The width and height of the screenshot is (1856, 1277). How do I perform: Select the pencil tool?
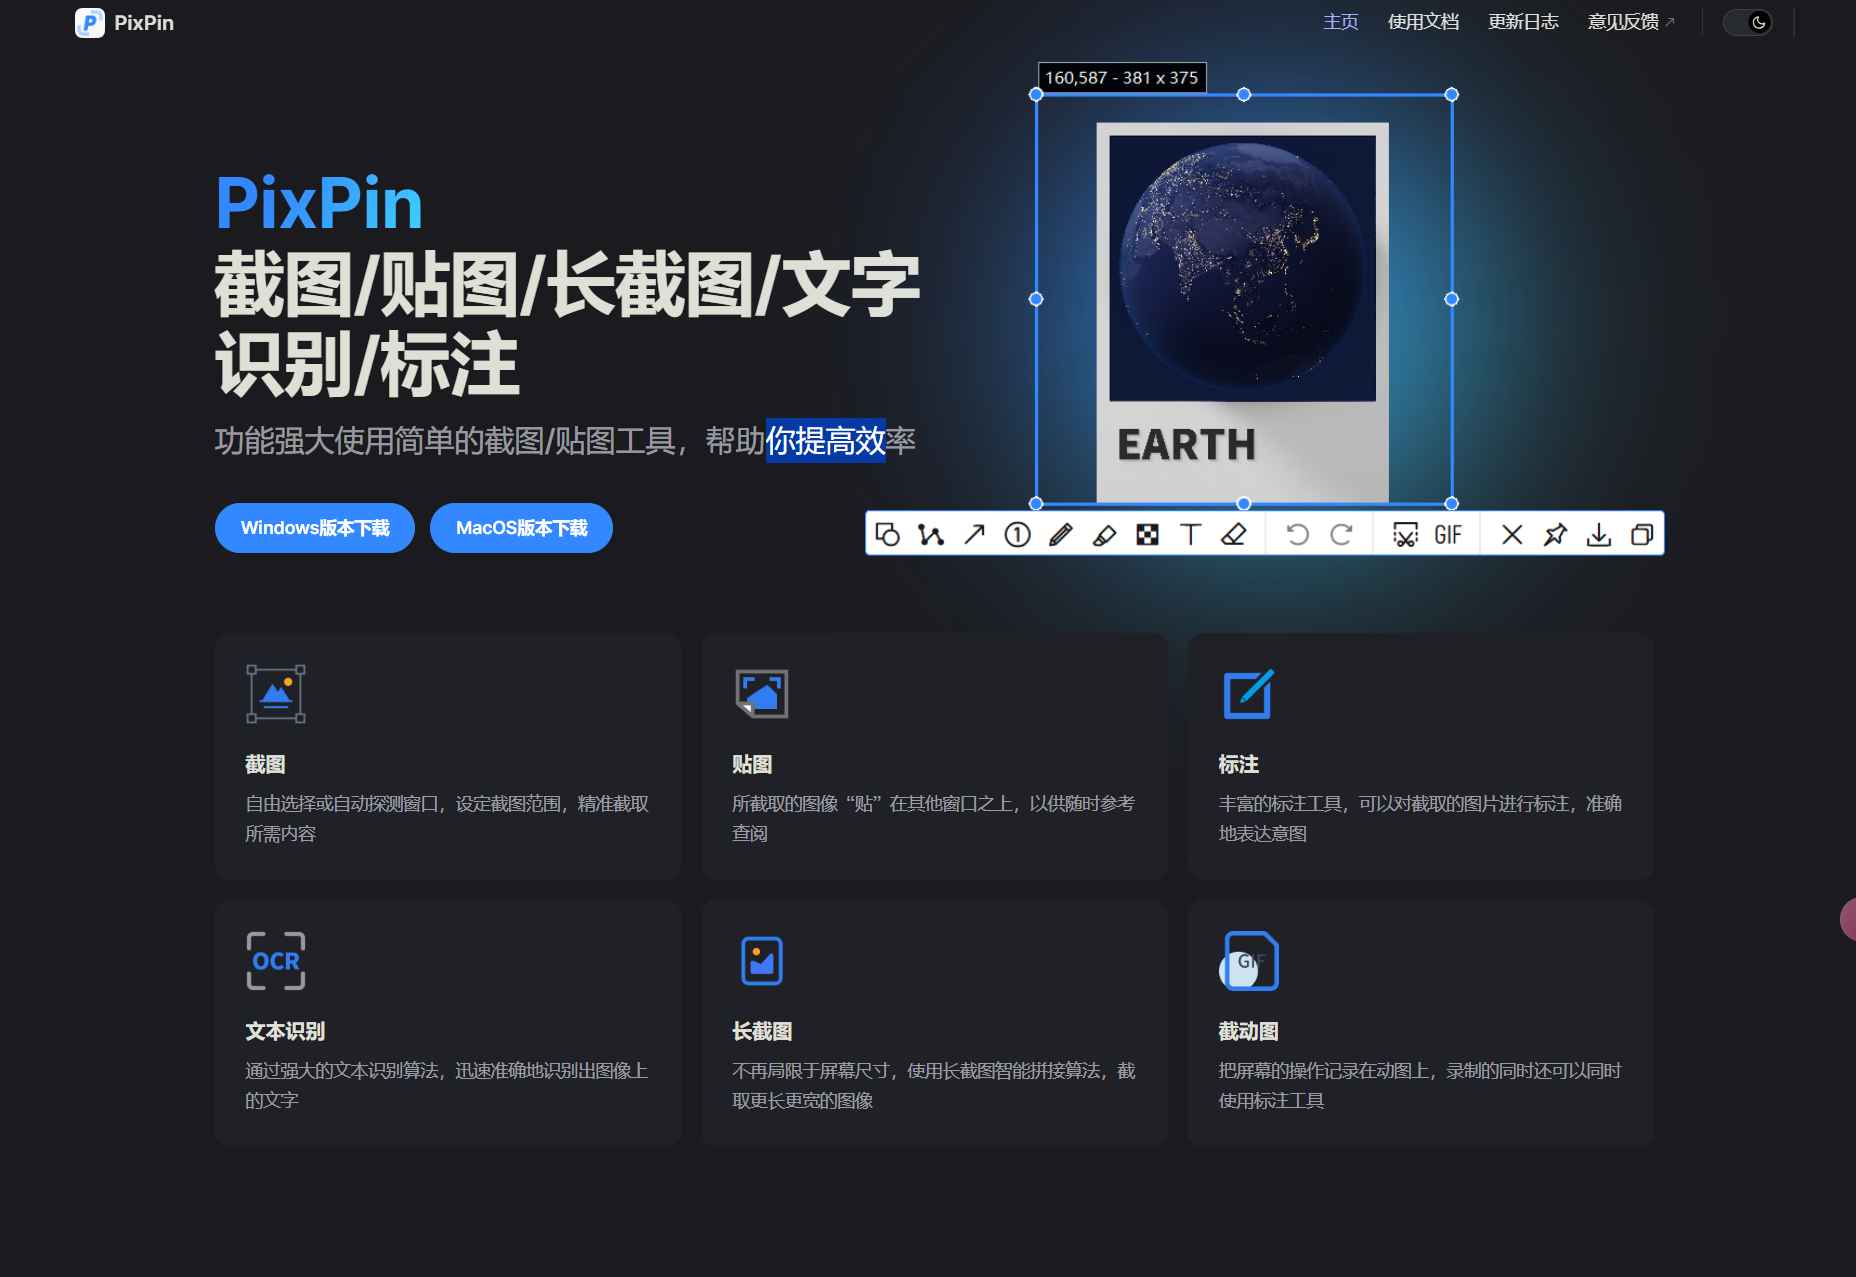pyautogui.click(x=1061, y=535)
